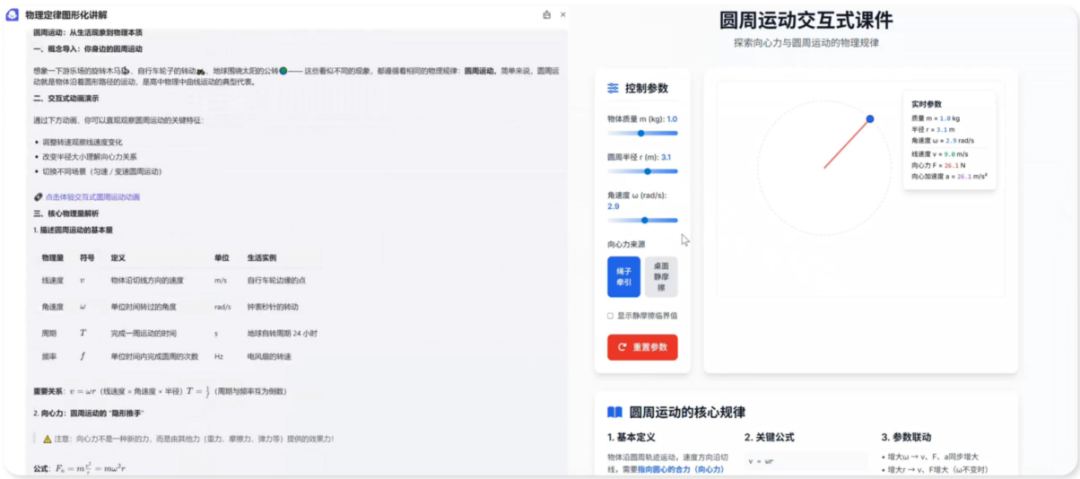Image resolution: width=1080 pixels, height=479 pixels.
Task: Click the 线速度 v = 9.0 m/s reading
Action: [x=940, y=154]
